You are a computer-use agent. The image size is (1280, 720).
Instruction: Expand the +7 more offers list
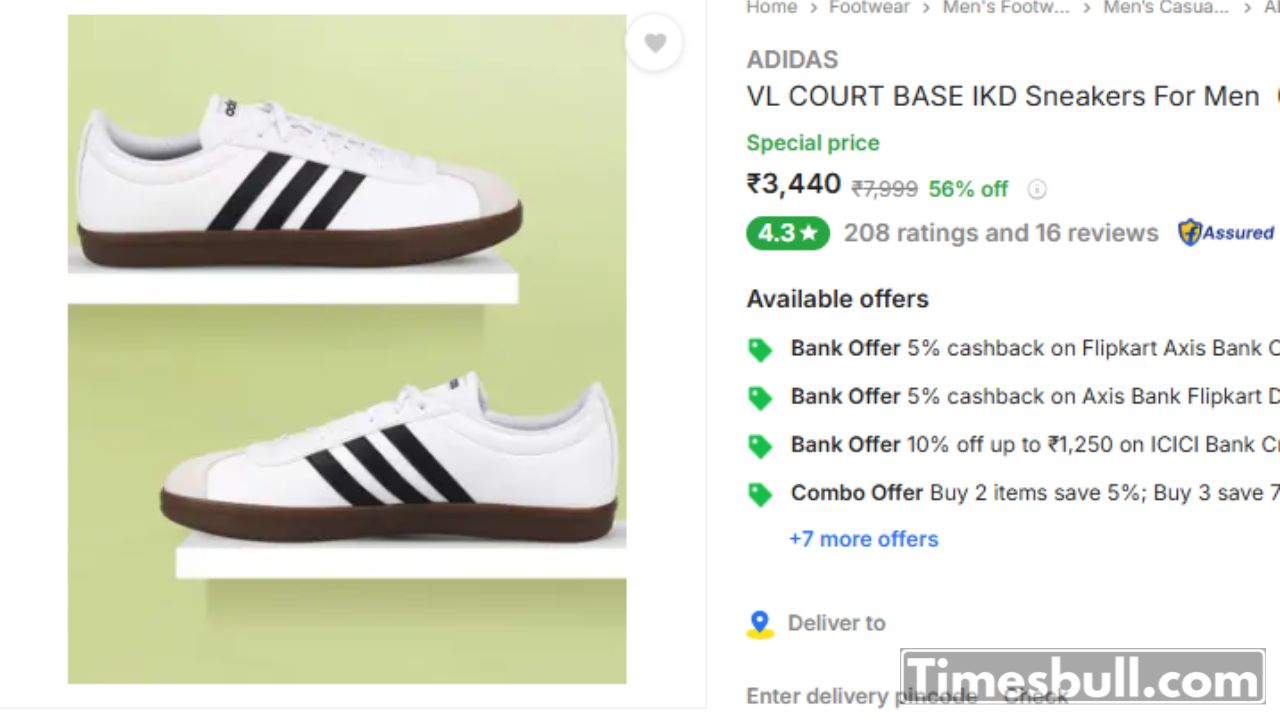pyautogui.click(x=863, y=539)
